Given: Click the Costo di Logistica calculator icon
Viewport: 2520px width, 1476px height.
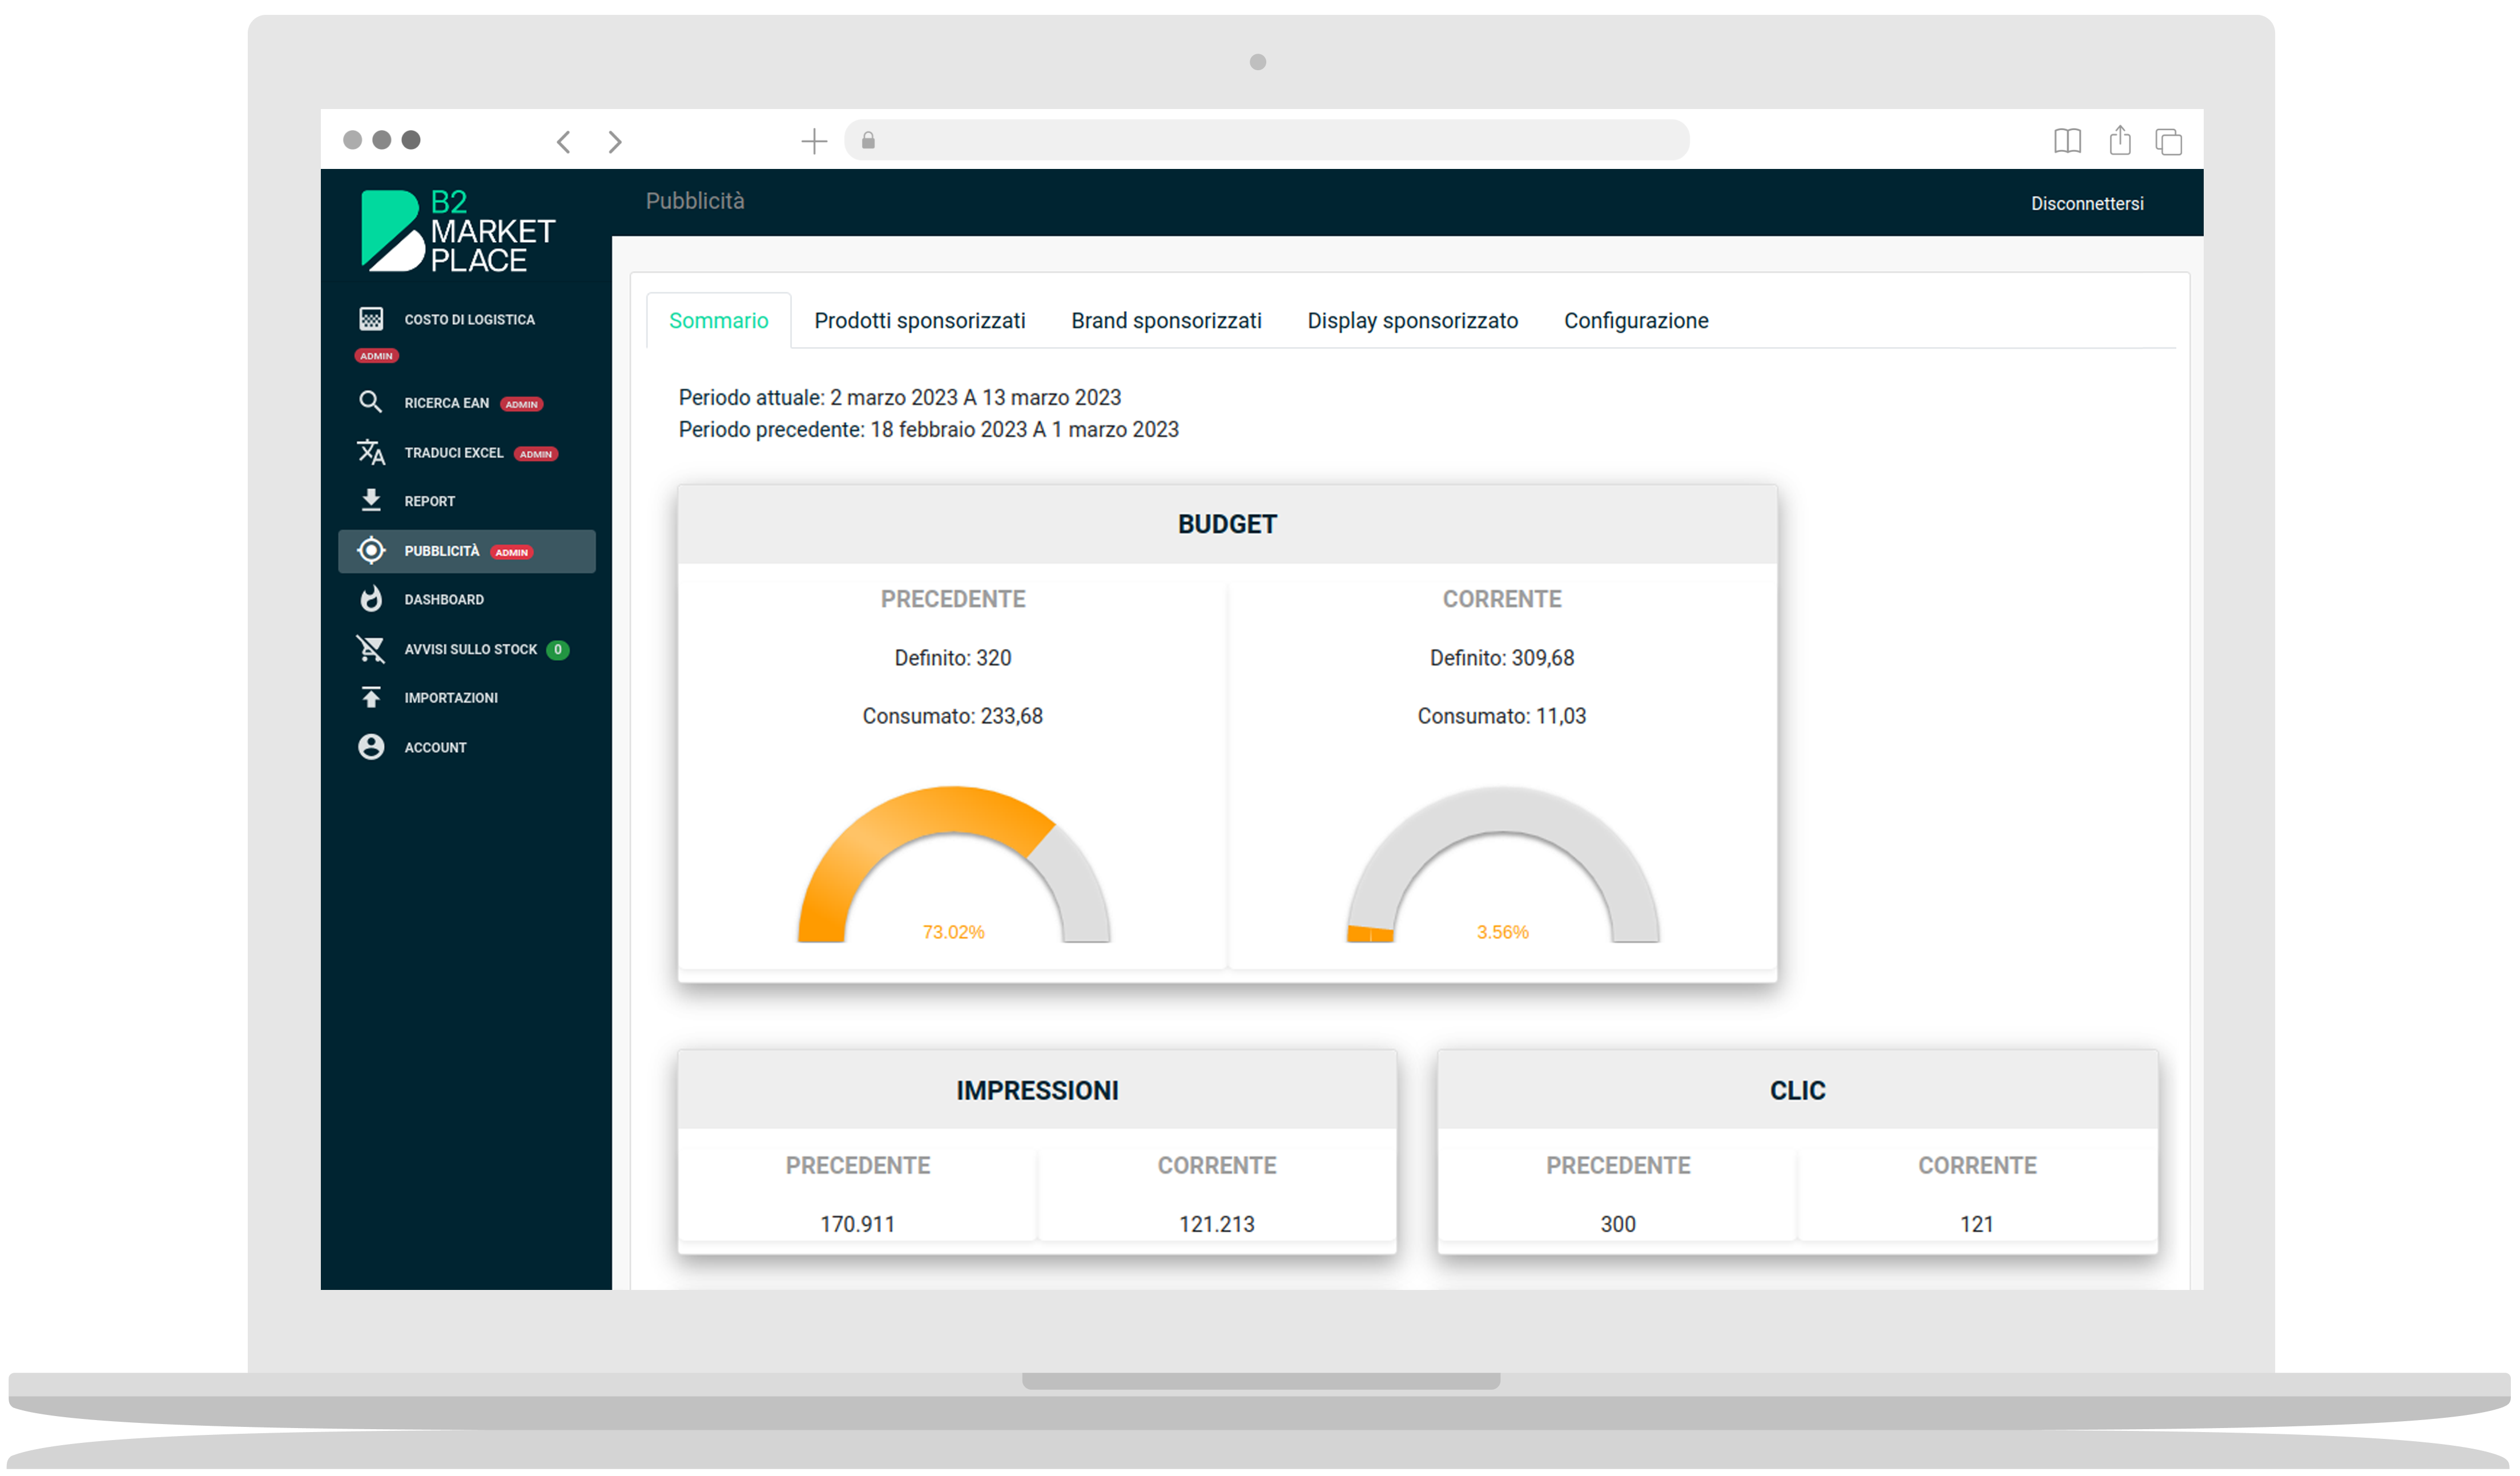Looking at the screenshot, I should (x=371, y=319).
